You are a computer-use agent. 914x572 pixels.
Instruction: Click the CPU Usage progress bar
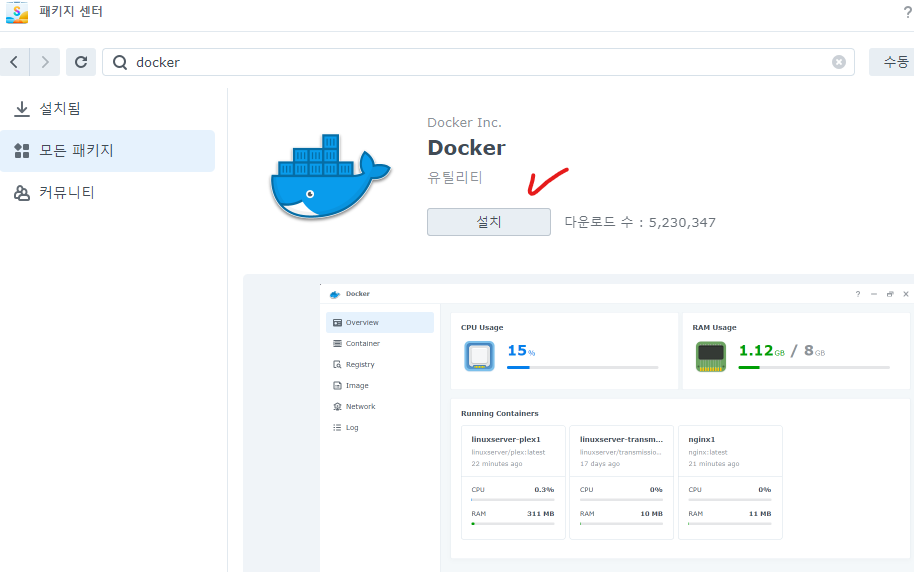[582, 367]
